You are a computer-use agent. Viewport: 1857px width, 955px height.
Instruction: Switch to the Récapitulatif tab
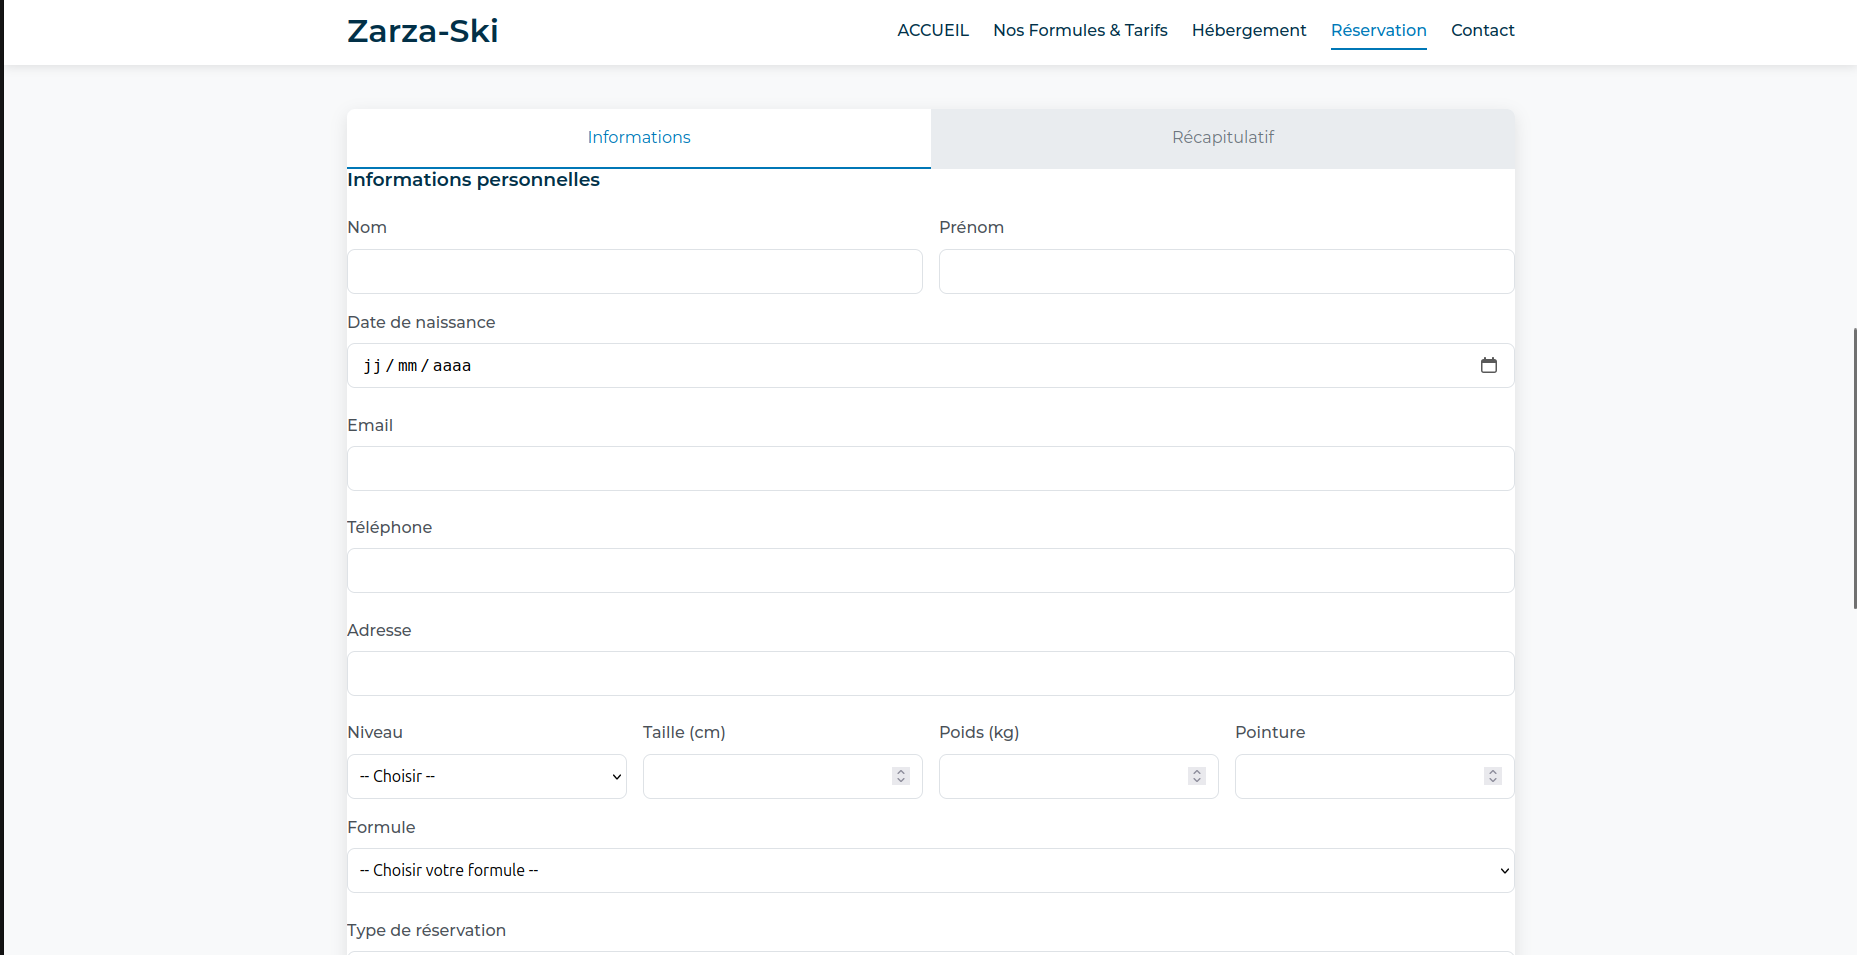click(1222, 138)
